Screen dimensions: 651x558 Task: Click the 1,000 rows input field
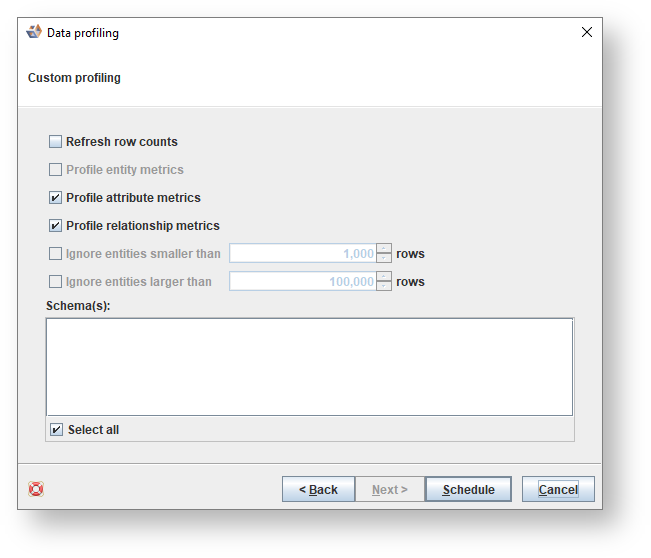[302, 254]
